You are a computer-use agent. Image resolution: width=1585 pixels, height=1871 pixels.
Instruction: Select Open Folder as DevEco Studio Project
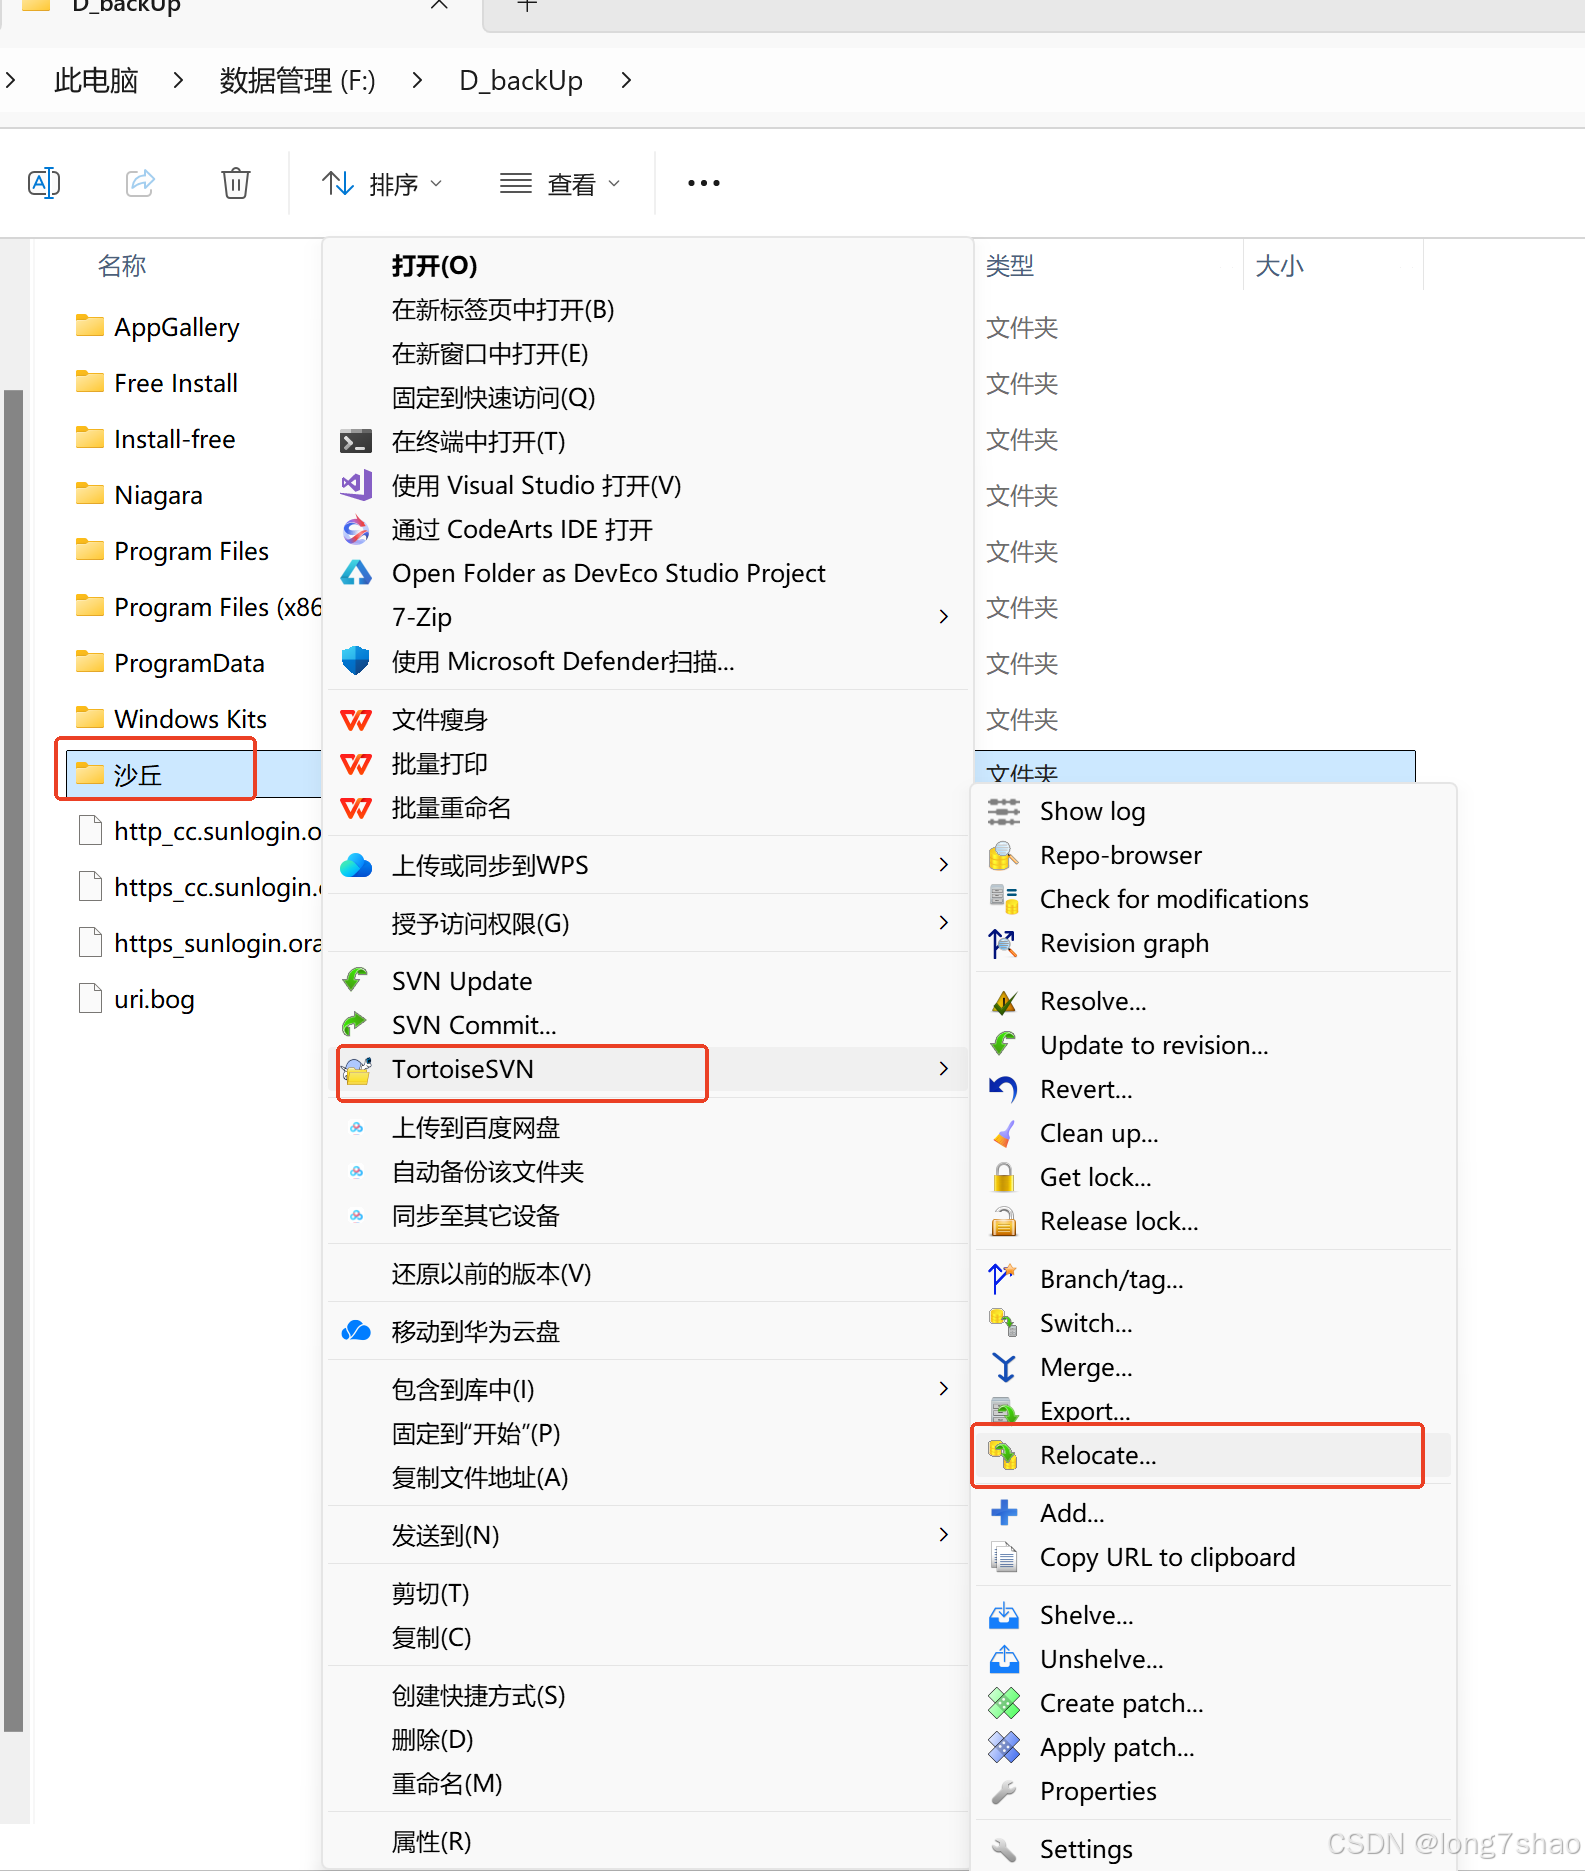pos(649,574)
